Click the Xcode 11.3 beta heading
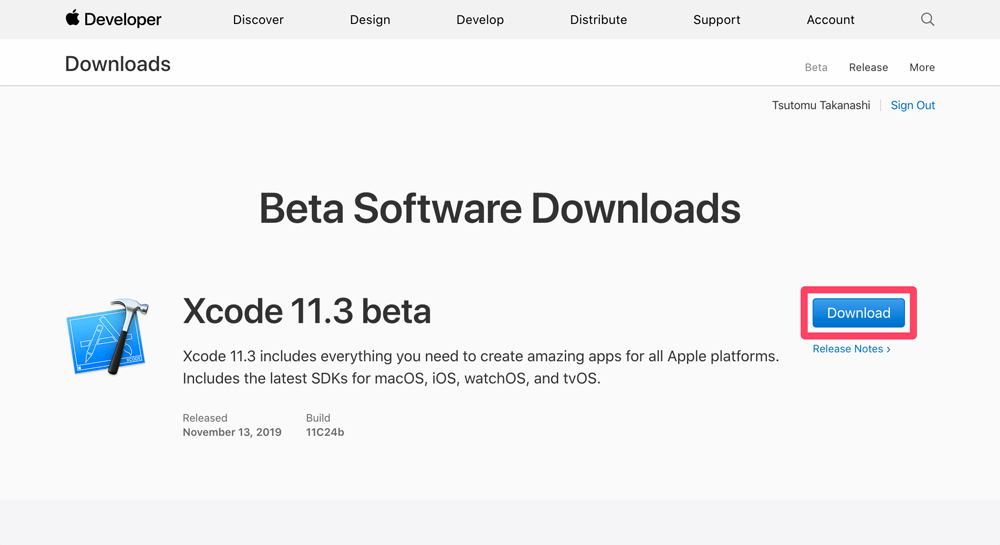Screen dimensions: 1000x545 (x=307, y=311)
